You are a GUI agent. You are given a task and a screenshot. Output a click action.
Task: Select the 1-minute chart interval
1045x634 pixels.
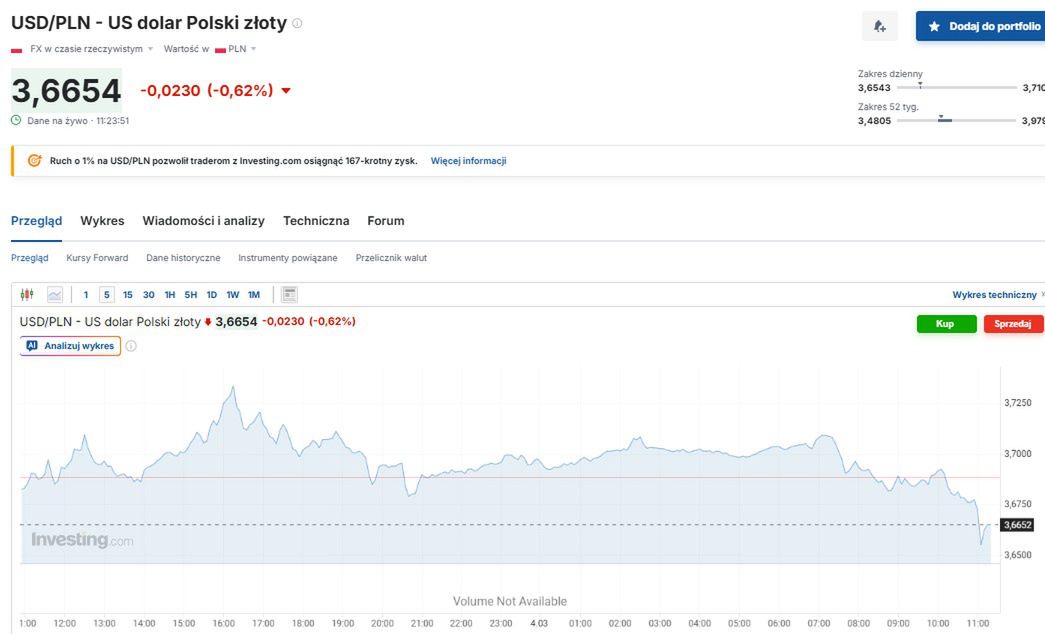coord(86,295)
